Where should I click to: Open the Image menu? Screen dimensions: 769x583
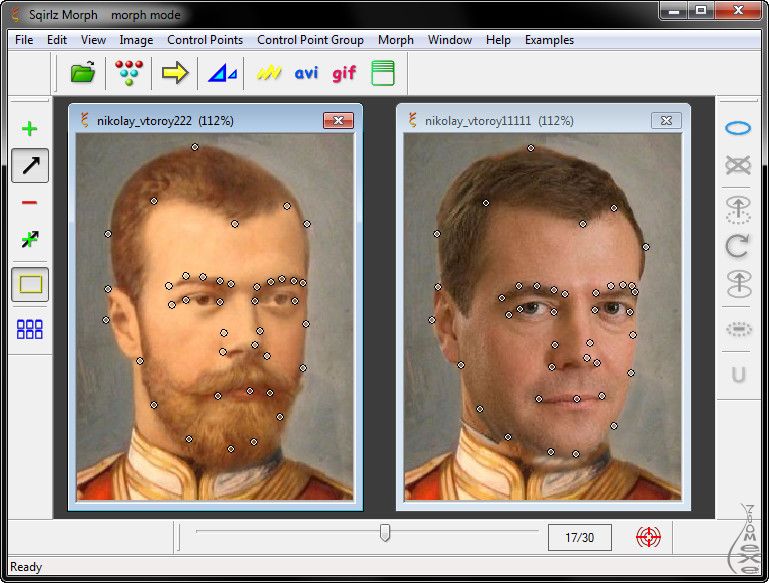[136, 40]
